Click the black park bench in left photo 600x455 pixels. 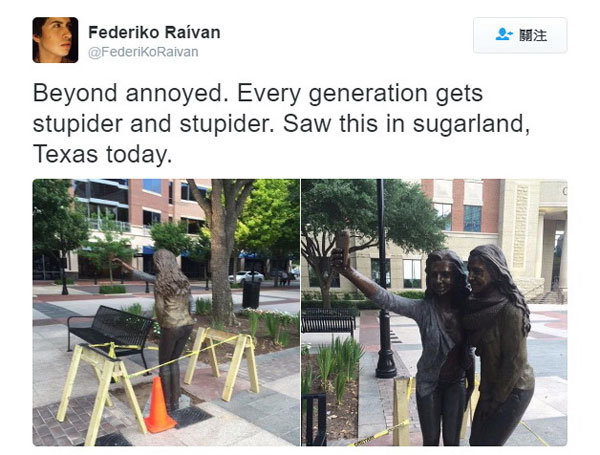click(x=111, y=334)
